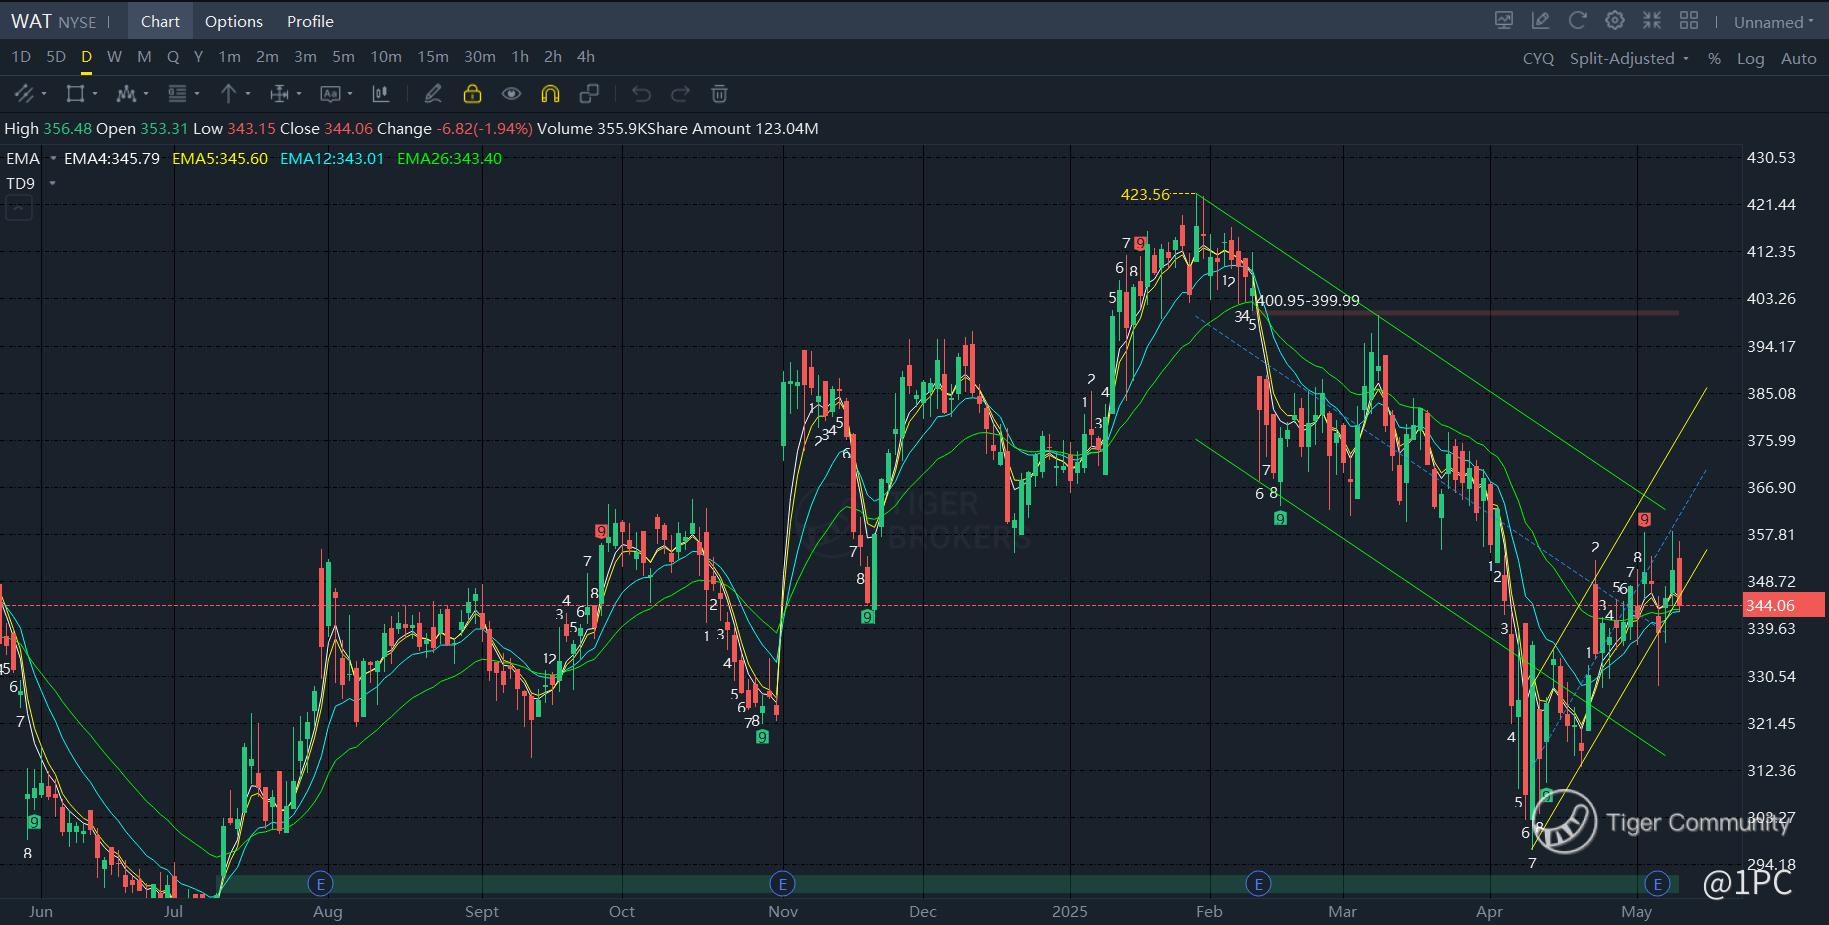
Task: Activate the magnet snap tool
Action: pyautogui.click(x=550, y=94)
